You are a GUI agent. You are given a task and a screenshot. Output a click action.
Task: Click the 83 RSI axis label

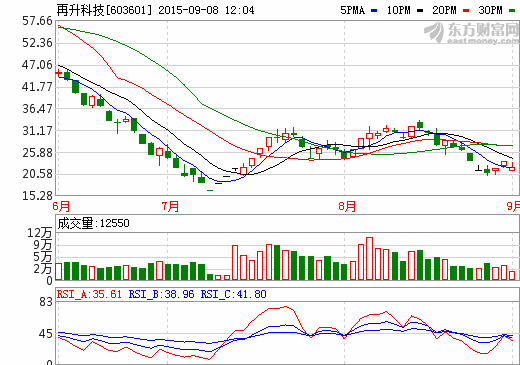(x=46, y=302)
